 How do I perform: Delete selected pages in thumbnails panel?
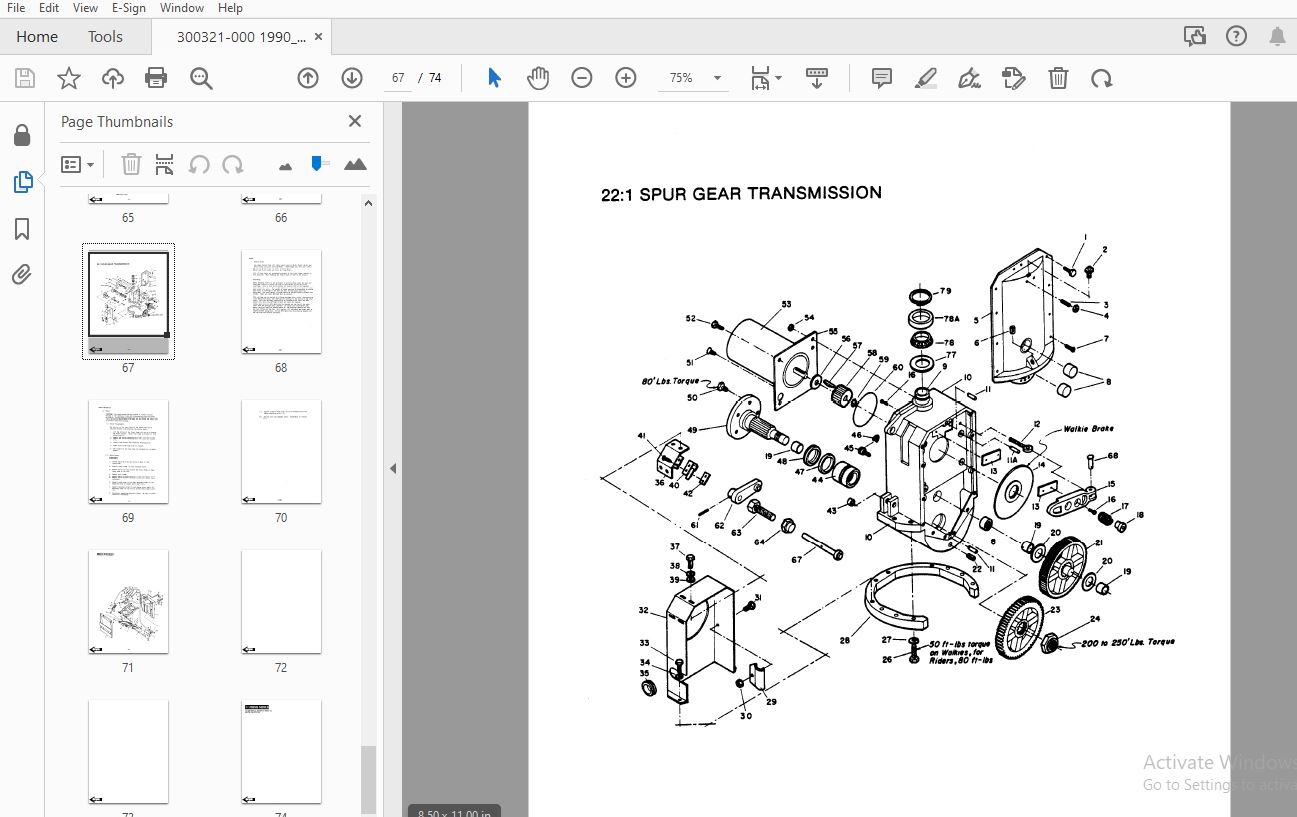[x=131, y=164]
